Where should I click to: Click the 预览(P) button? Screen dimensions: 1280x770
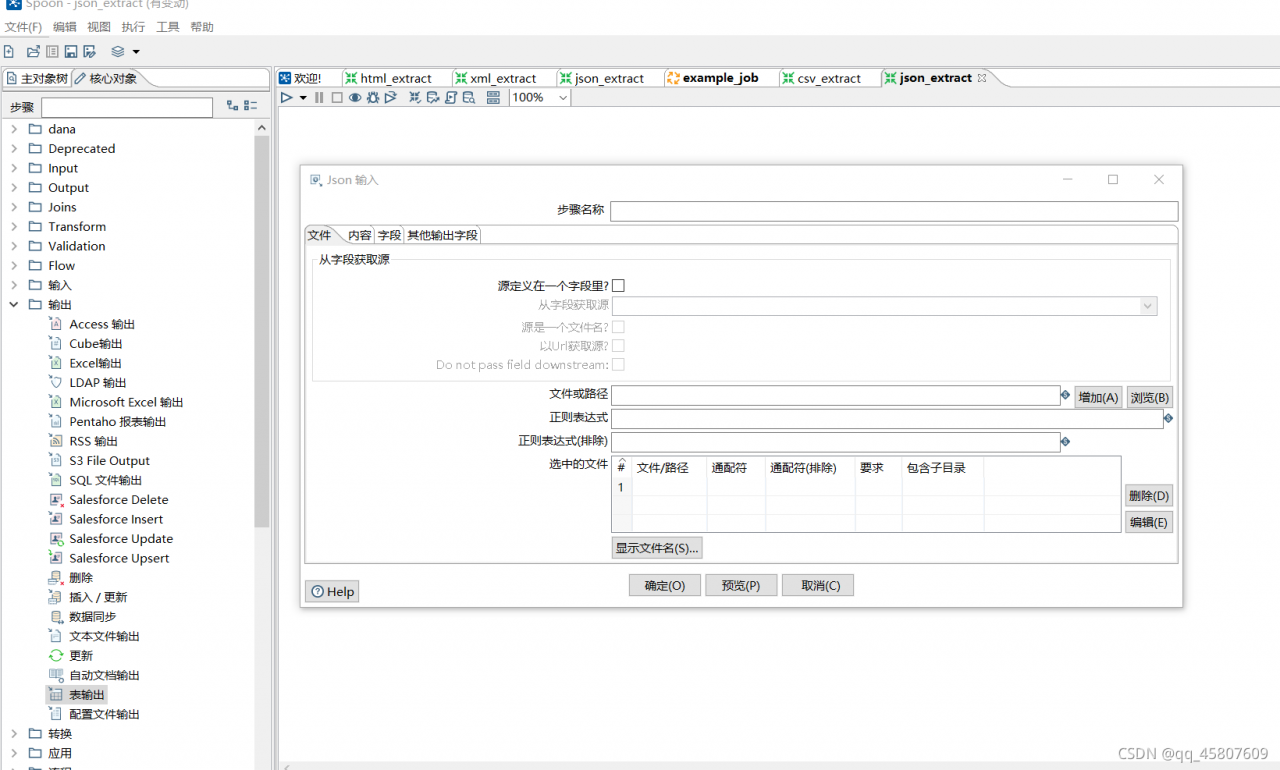[741, 585]
